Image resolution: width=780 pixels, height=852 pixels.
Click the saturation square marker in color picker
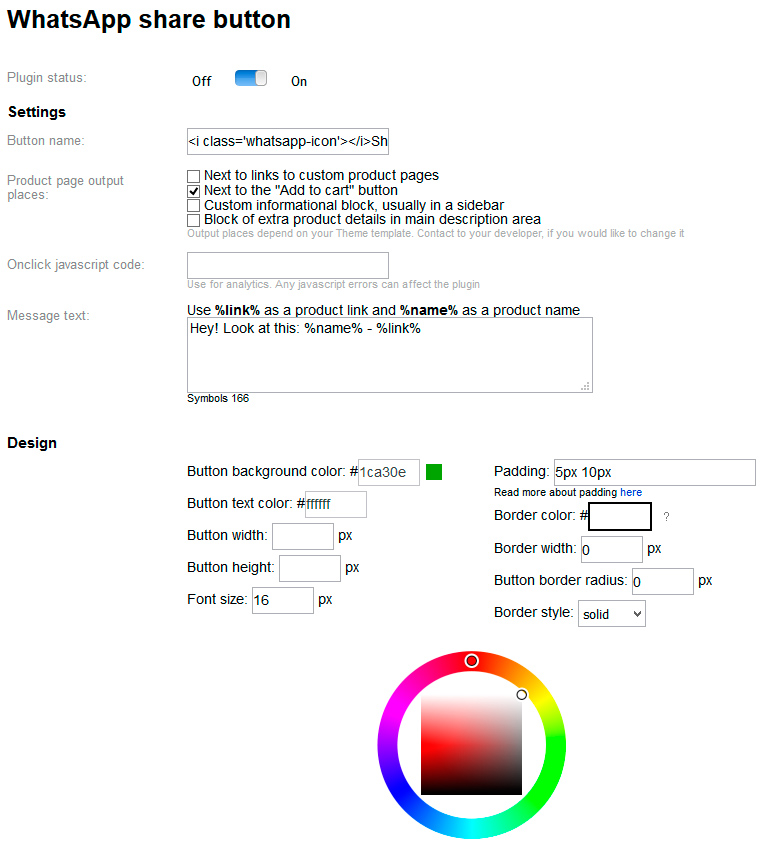click(521, 694)
